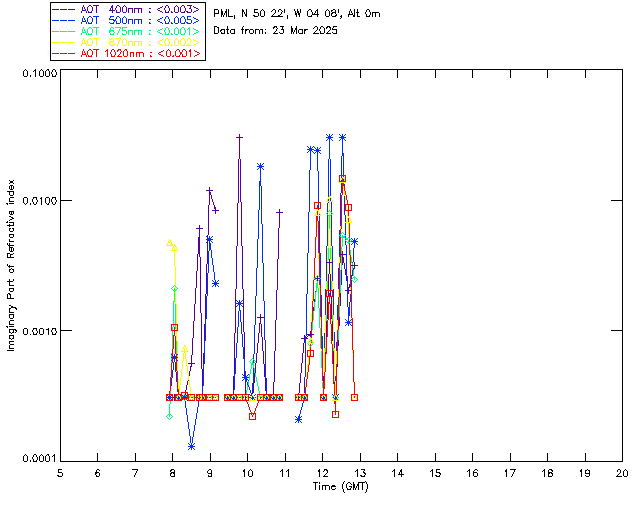The height and width of the screenshot is (512, 640).
Task: Click the 0.0001 y-axis tick label
Action: [35, 459]
